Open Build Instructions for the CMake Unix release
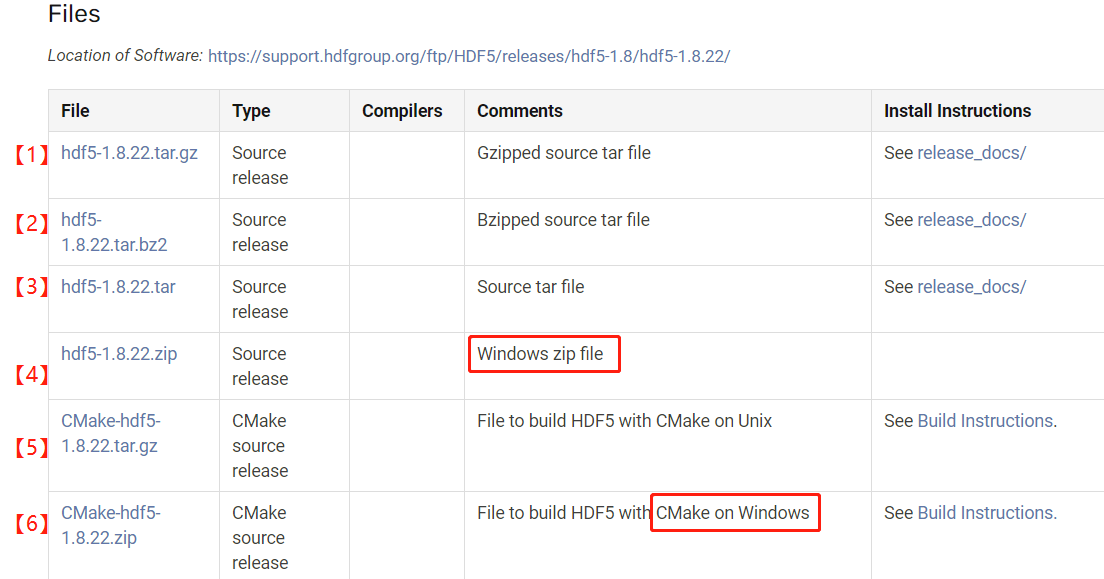1104x579 pixels. point(985,420)
